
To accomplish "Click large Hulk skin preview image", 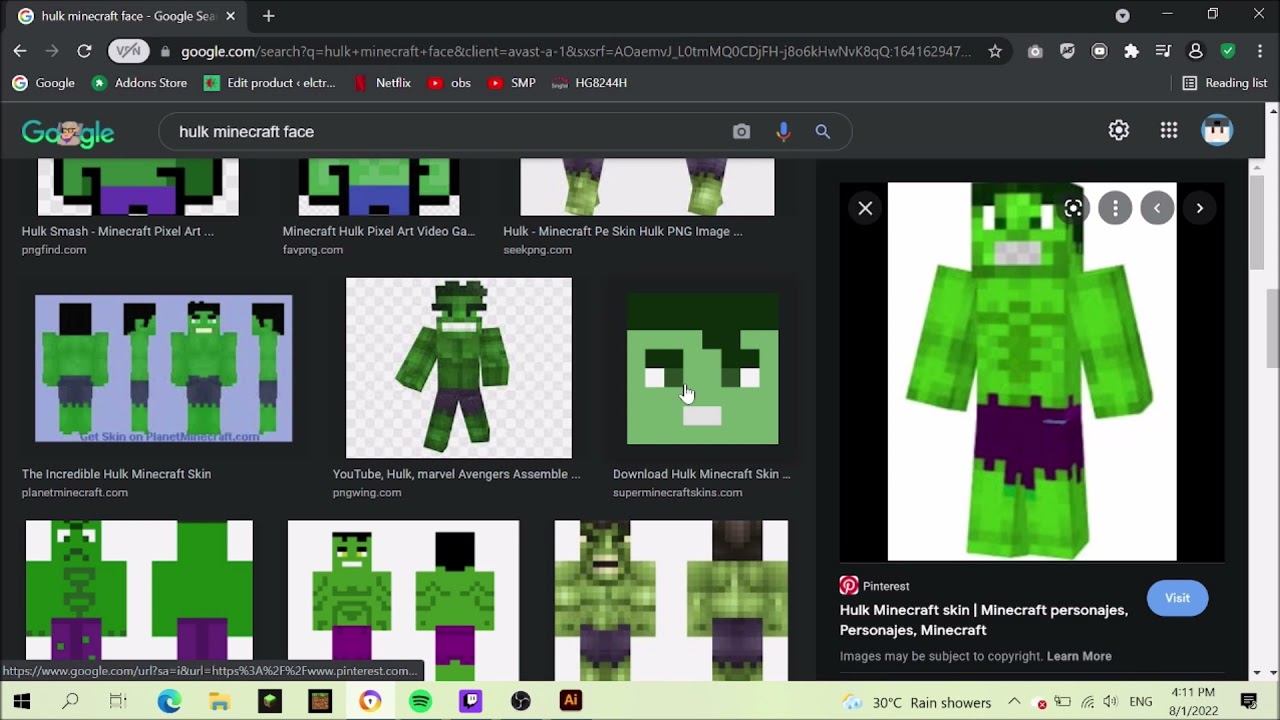I will click(x=1032, y=372).
